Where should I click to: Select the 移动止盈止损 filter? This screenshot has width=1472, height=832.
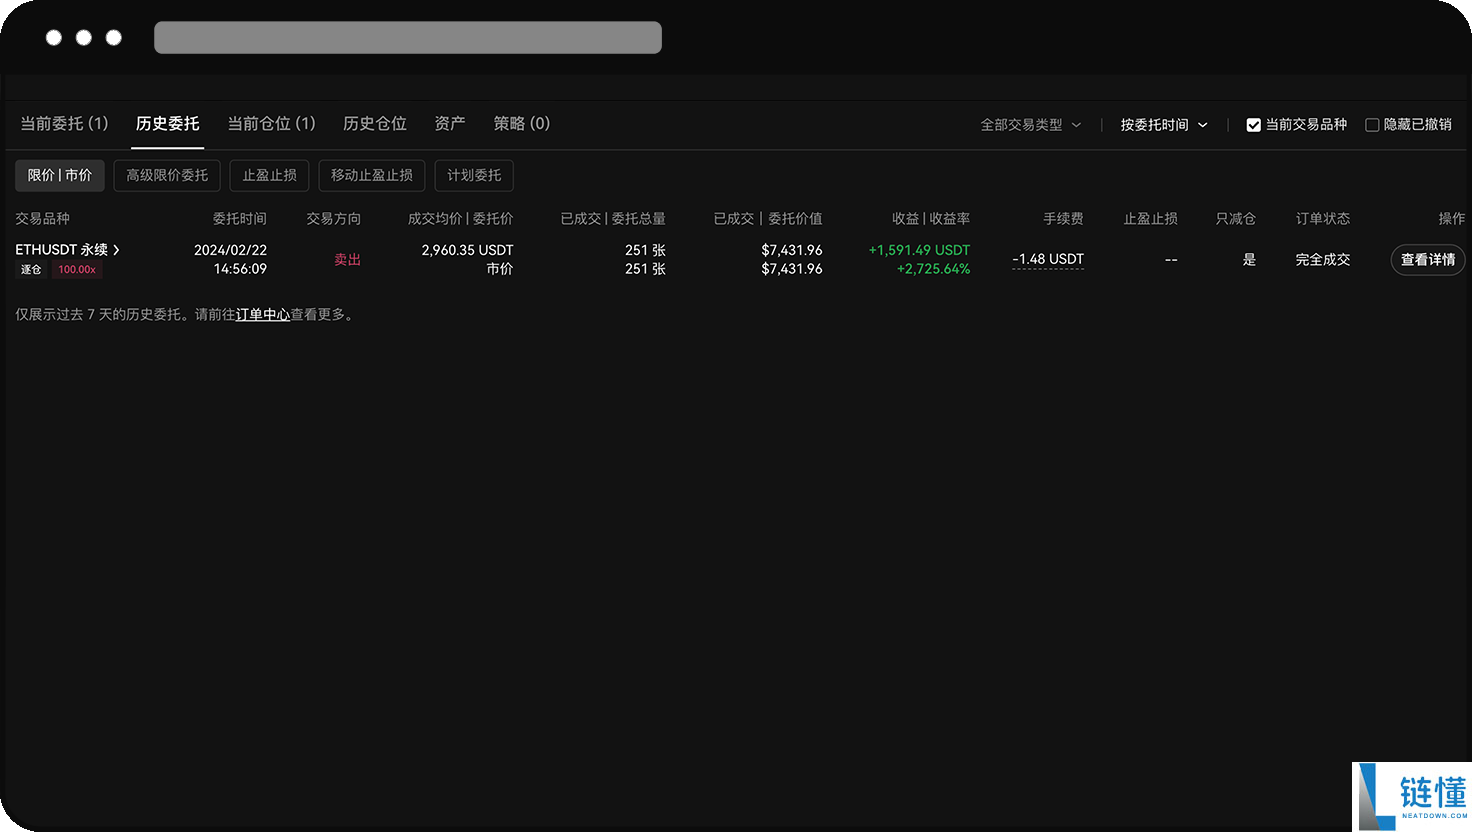pos(371,175)
